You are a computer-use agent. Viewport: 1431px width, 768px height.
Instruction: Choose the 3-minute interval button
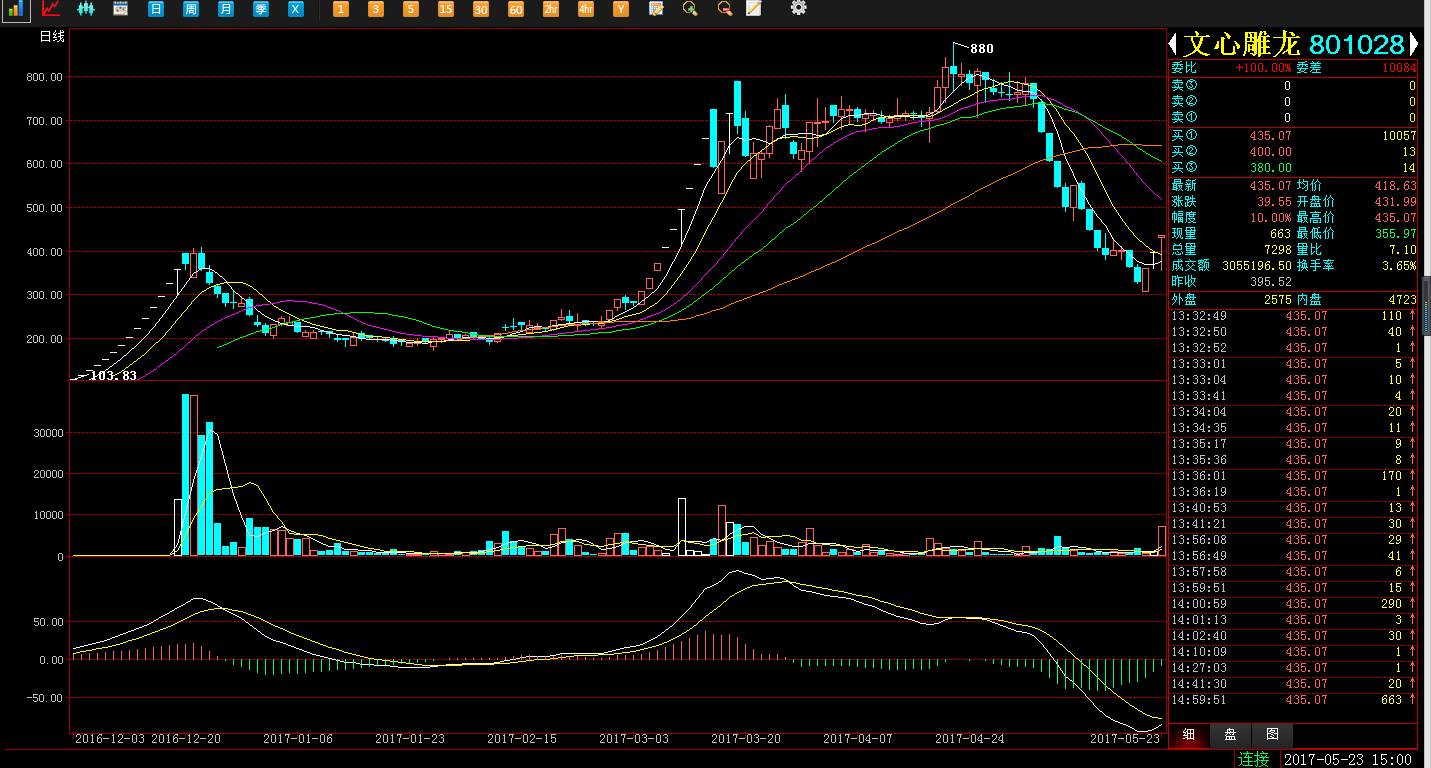375,9
